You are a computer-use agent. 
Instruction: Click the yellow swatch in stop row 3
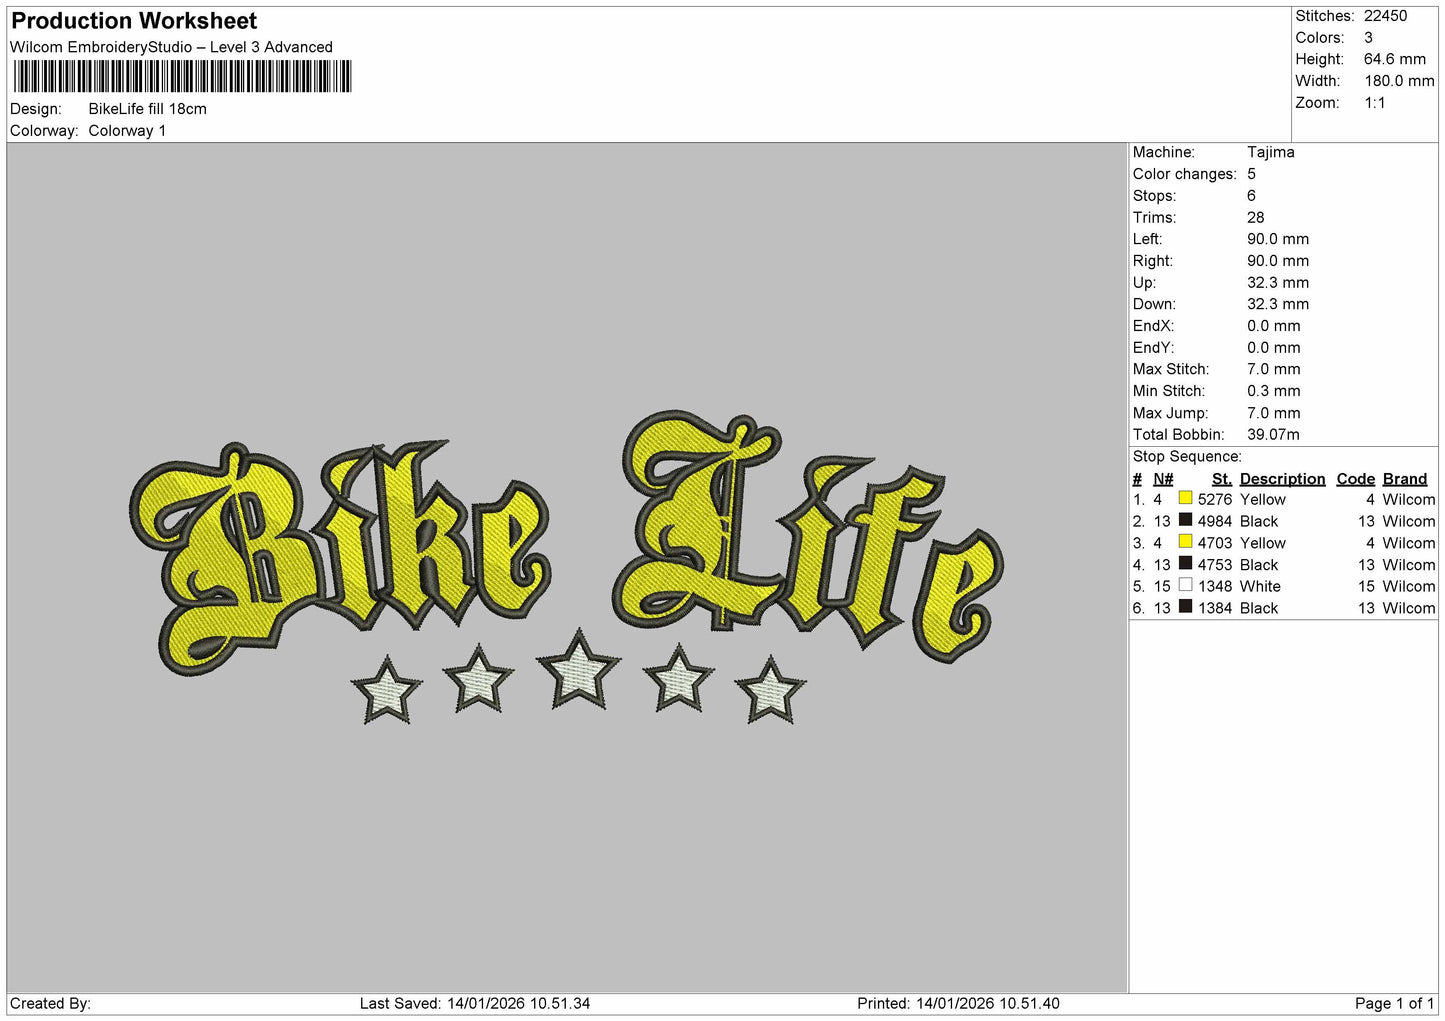[1185, 542]
